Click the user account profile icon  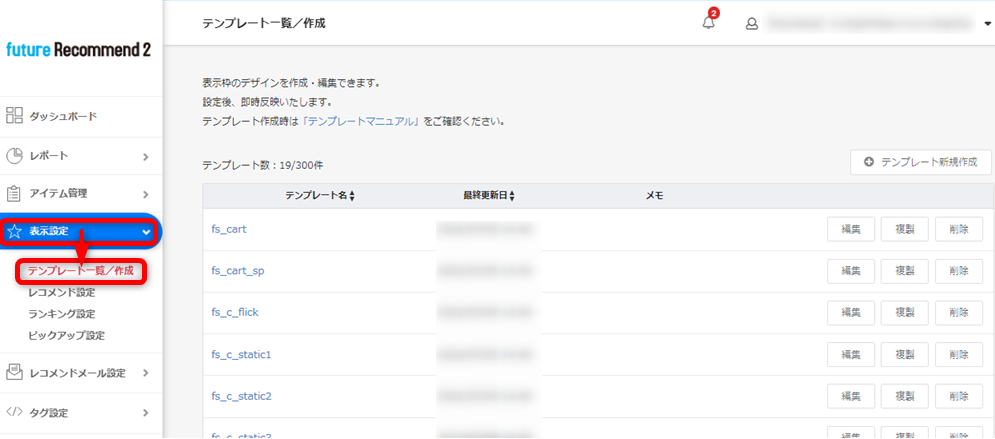point(752,24)
